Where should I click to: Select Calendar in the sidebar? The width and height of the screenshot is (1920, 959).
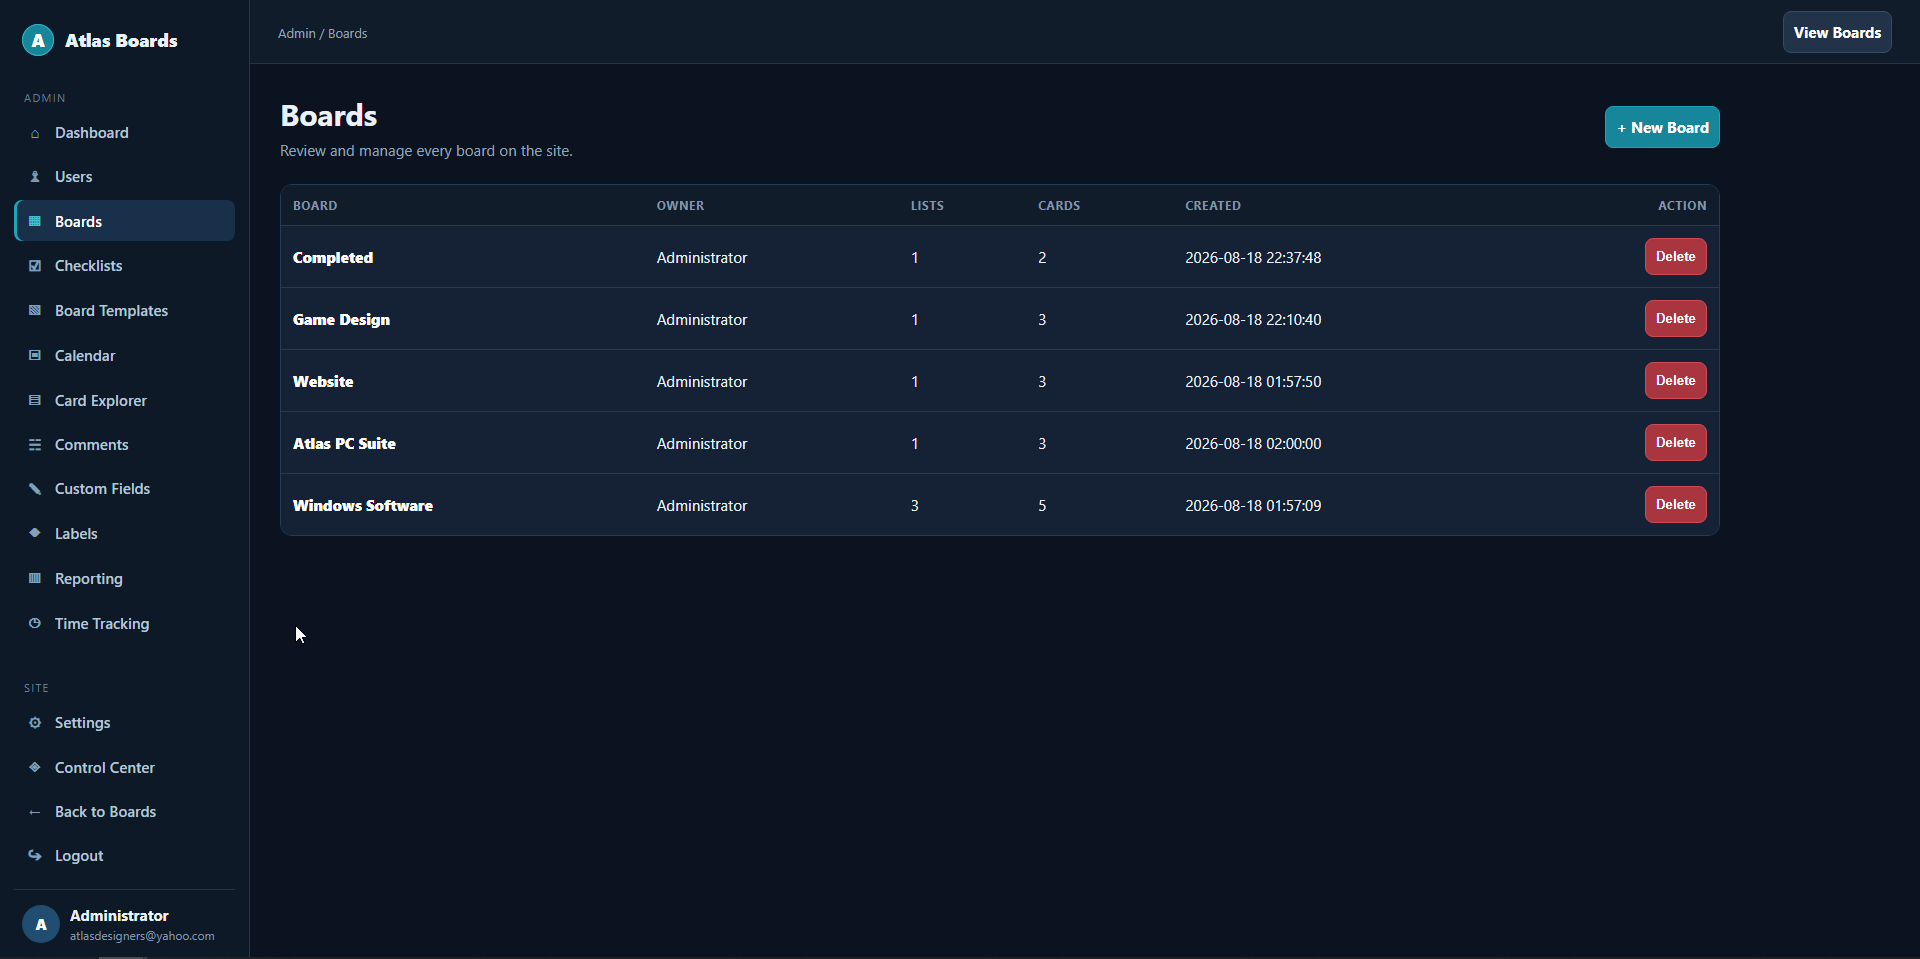124,356
